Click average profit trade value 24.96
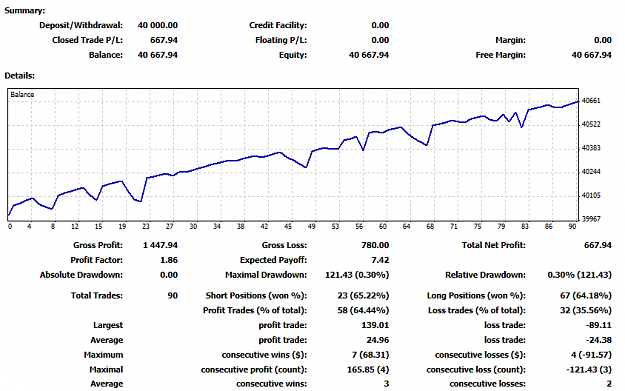625x391 pixels. point(377,340)
